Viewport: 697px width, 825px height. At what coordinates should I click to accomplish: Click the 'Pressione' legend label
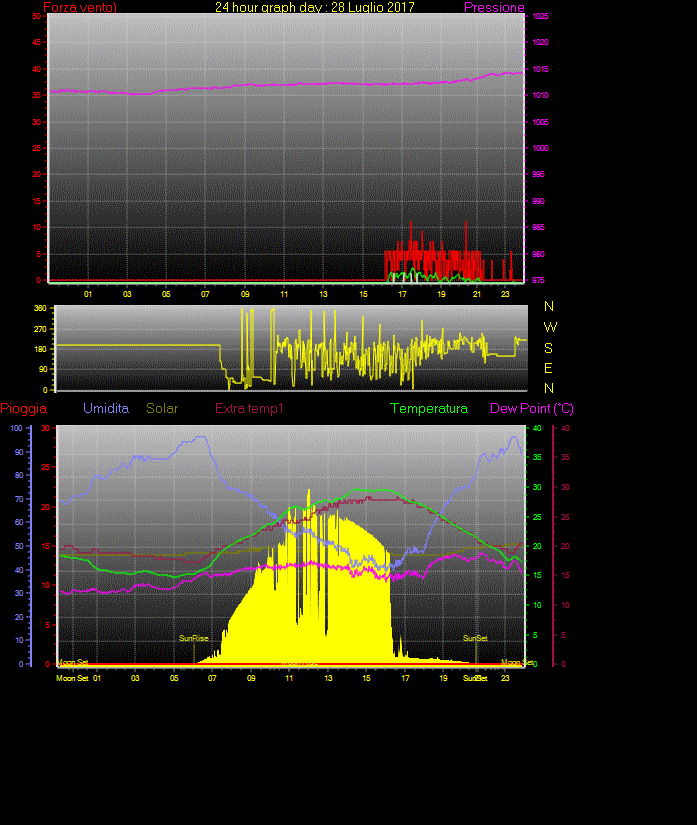tap(494, 7)
